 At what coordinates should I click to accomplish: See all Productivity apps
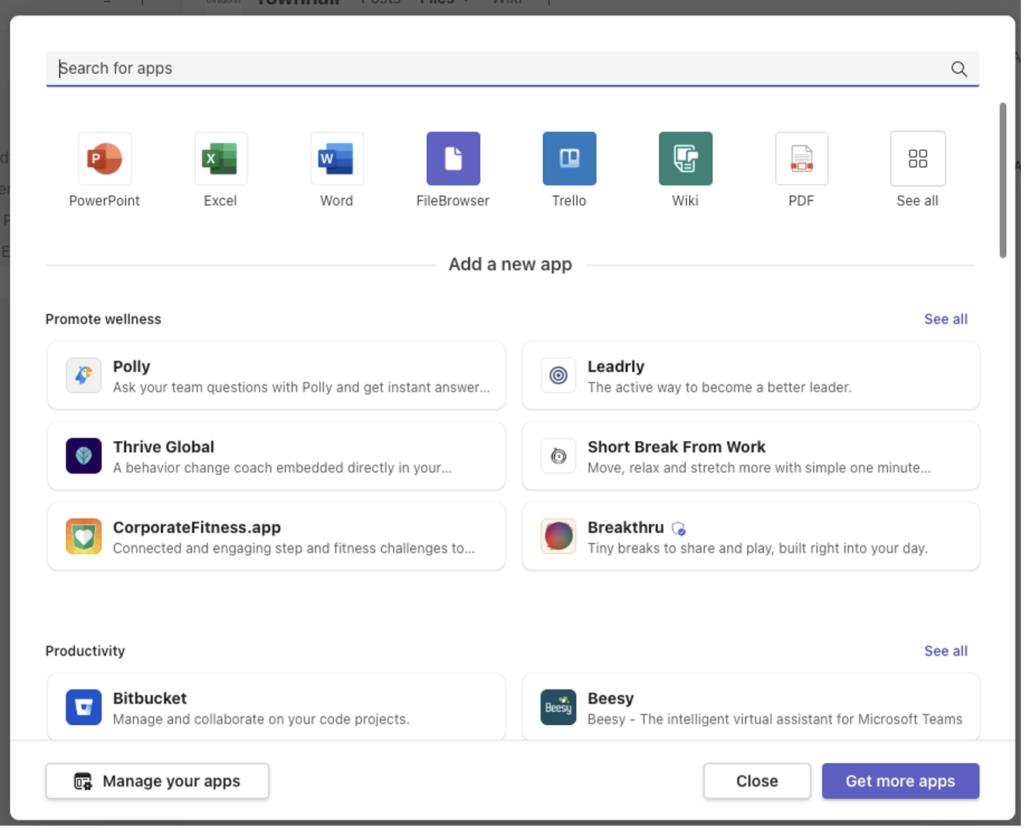pos(946,651)
